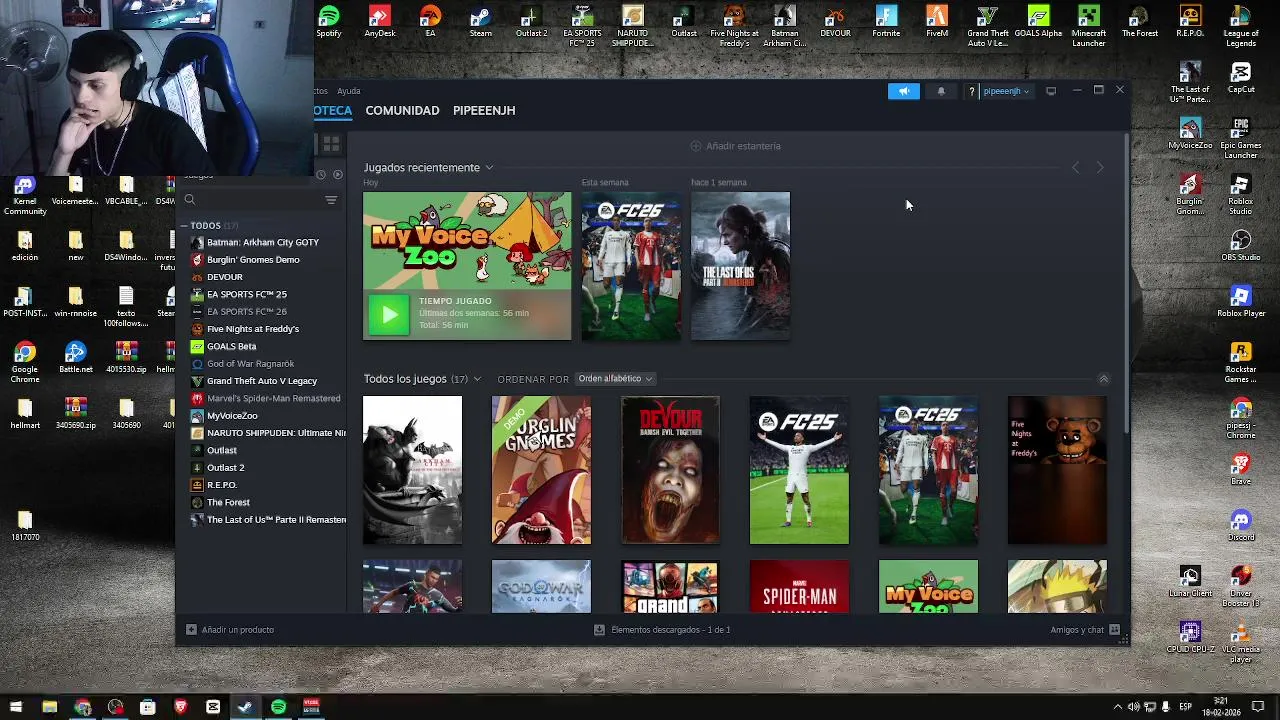Screen dimensions: 1280x720
Task: Open the Orden alfabético sort dropdown
Action: 615,379
